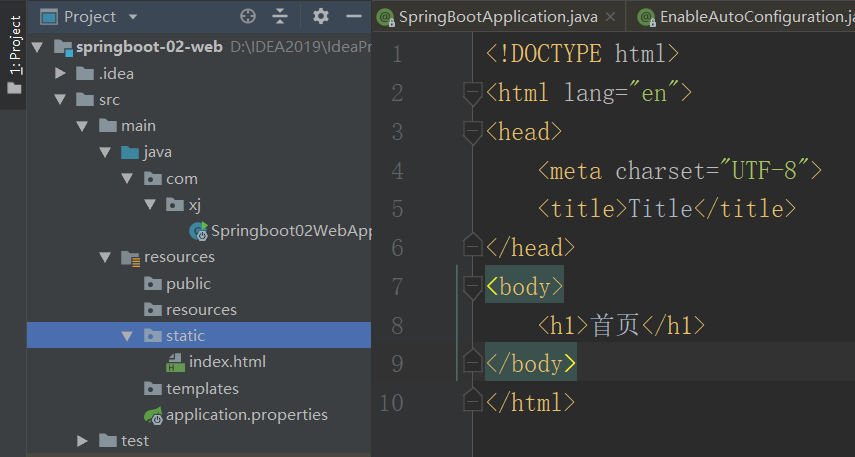Select the templates folder

pos(202,388)
